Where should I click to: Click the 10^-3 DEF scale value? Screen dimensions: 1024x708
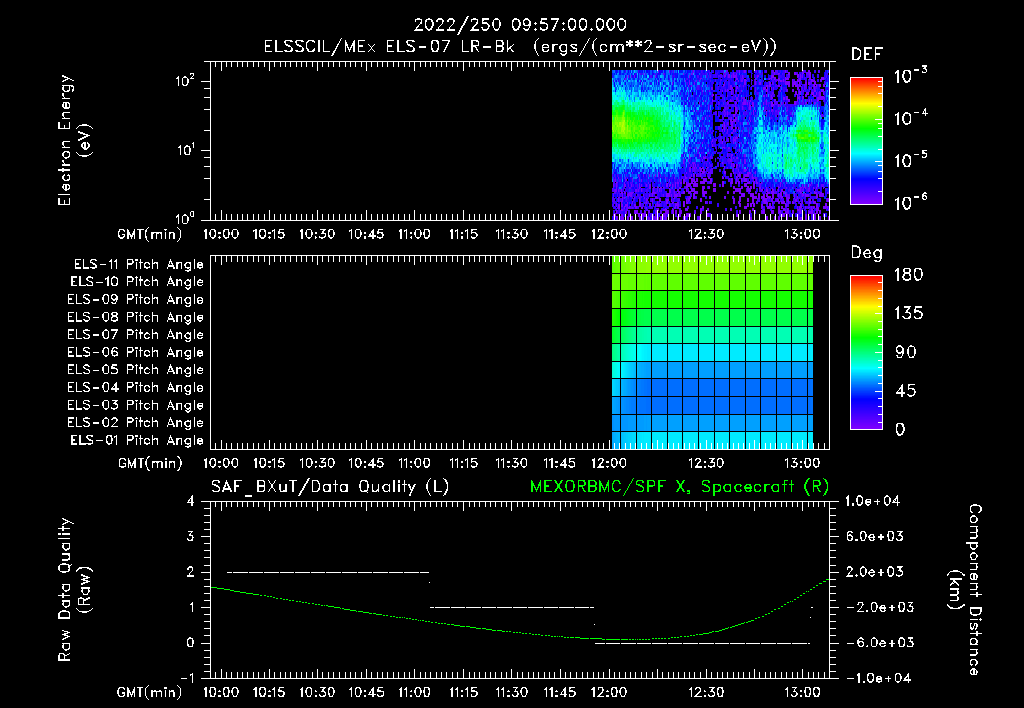pos(910,76)
